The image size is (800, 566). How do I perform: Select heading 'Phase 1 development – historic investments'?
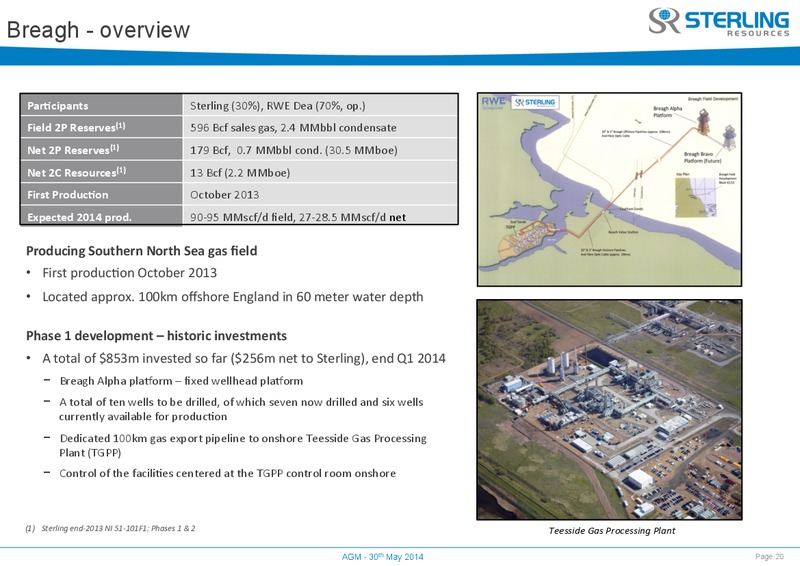point(156,335)
